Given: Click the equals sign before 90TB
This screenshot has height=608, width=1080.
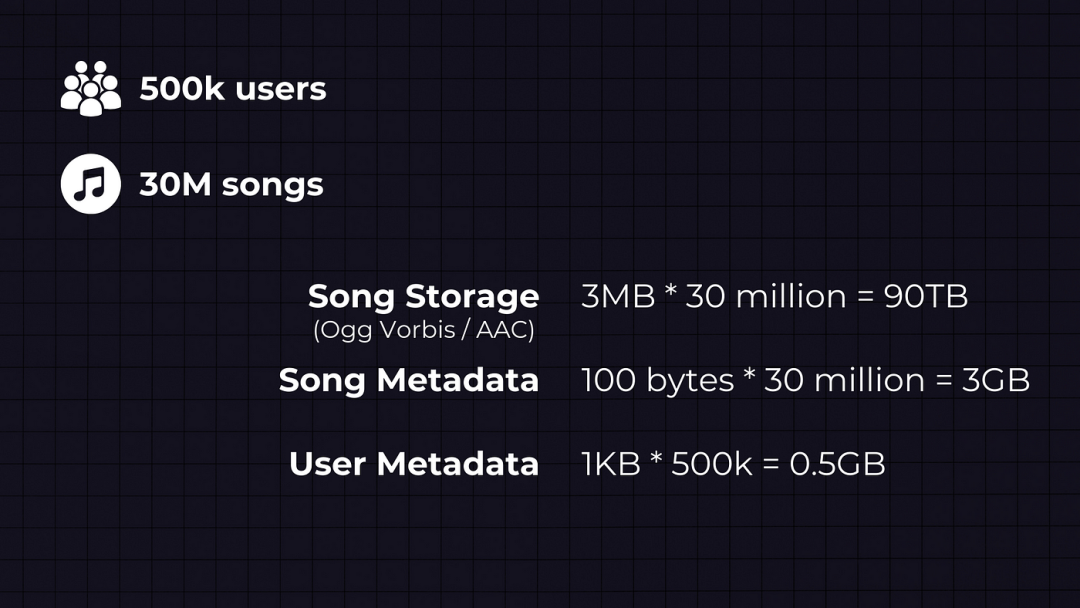Looking at the screenshot, I should point(865,297).
